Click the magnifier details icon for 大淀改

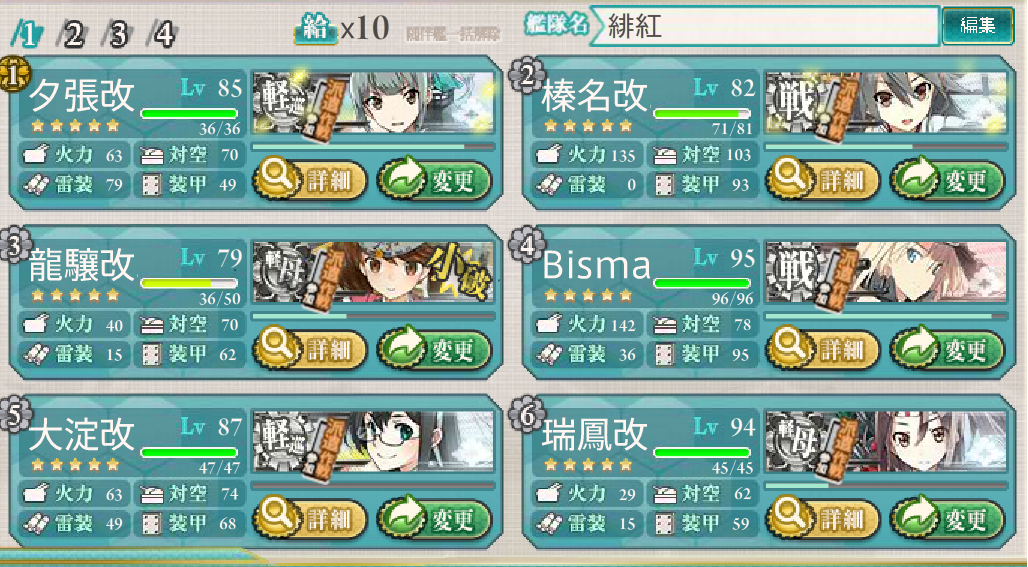277,517
